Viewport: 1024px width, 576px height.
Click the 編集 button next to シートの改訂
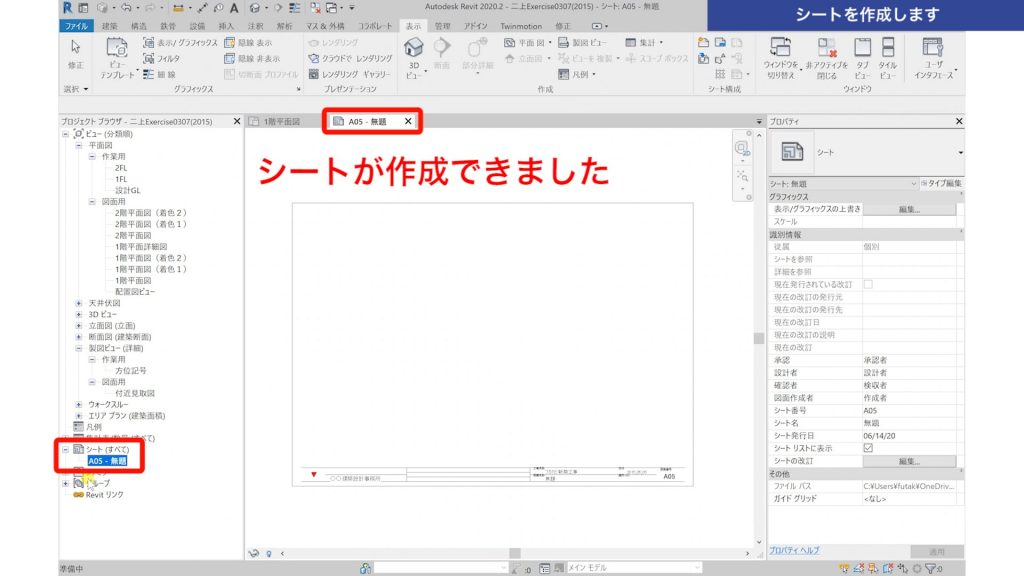tap(909, 460)
